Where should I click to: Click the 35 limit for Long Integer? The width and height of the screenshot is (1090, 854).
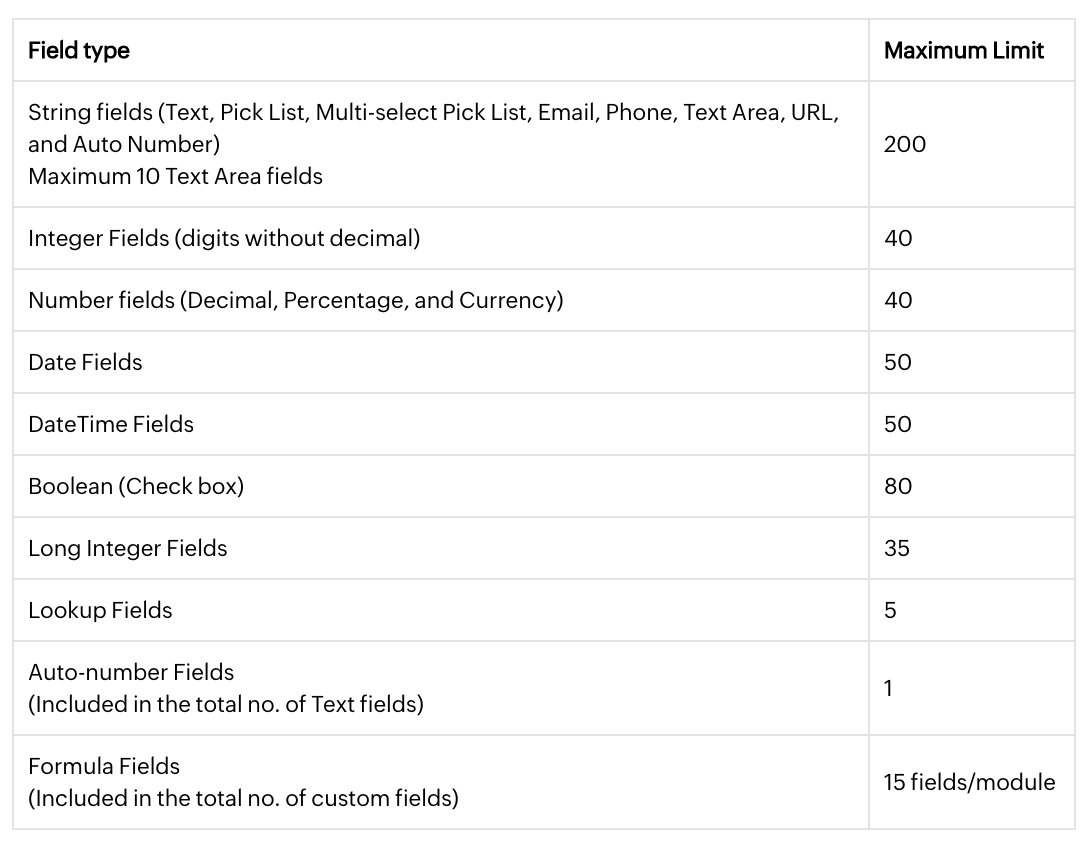[896, 548]
